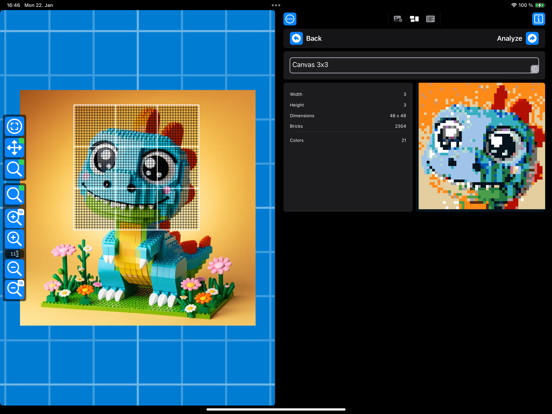This screenshot has height=414, width=552.
Task: Tap the Back label
Action: coord(314,38)
